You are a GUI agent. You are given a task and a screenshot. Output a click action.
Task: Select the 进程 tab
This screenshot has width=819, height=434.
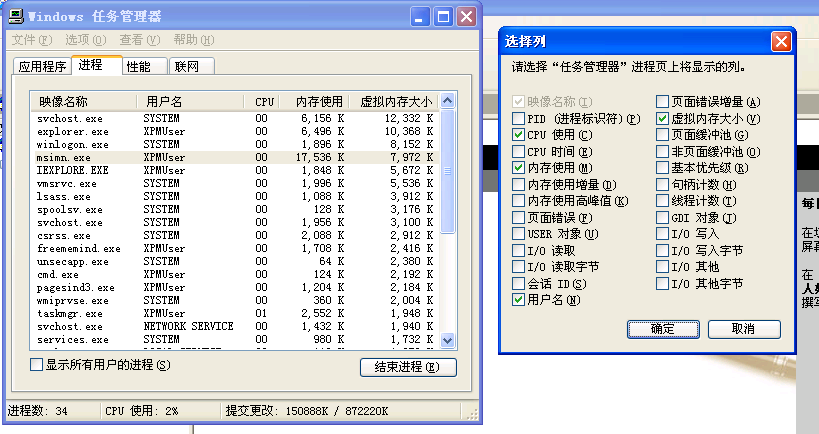pyautogui.click(x=97, y=65)
